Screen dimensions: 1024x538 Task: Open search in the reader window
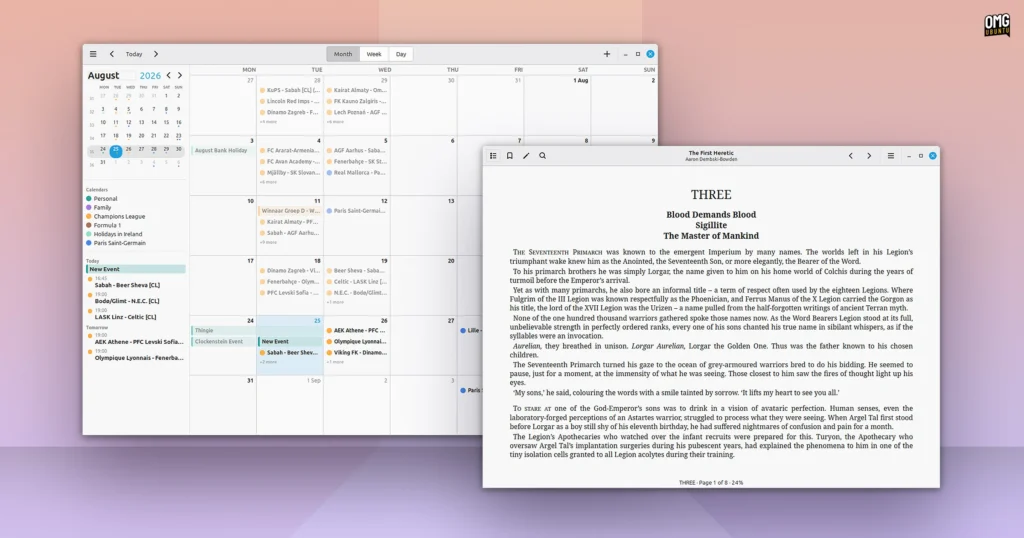(x=542, y=156)
